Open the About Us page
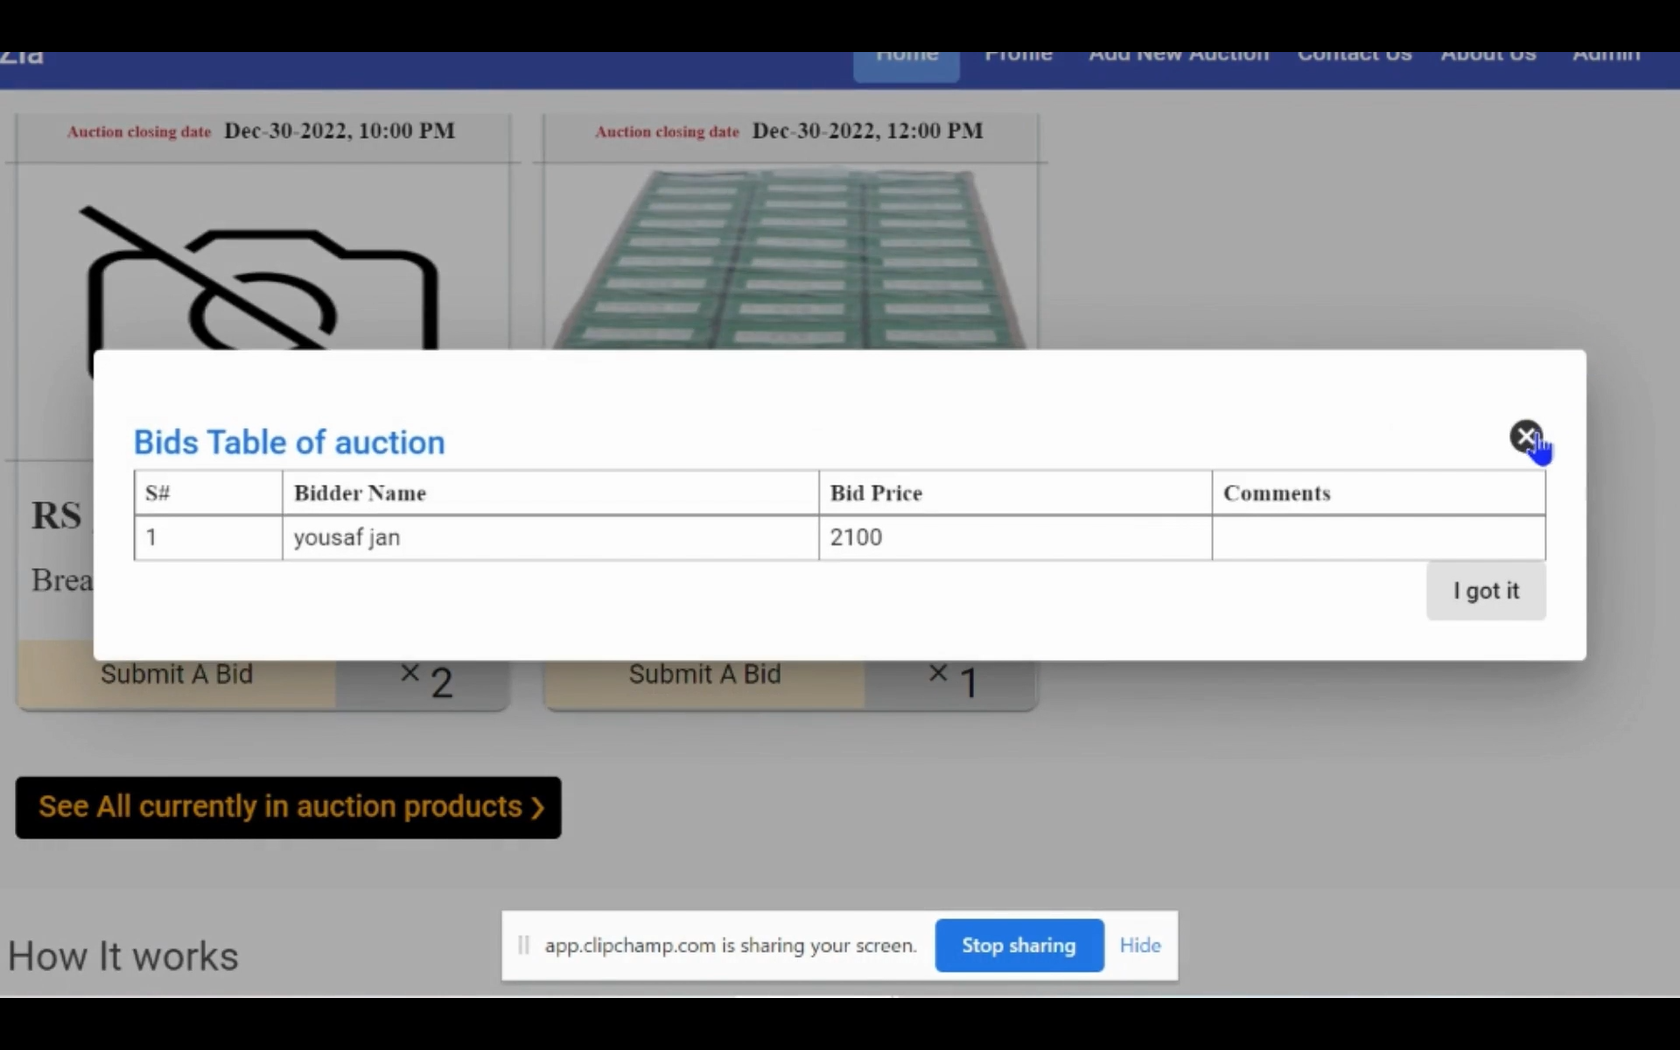The width and height of the screenshot is (1680, 1050). [x=1488, y=60]
